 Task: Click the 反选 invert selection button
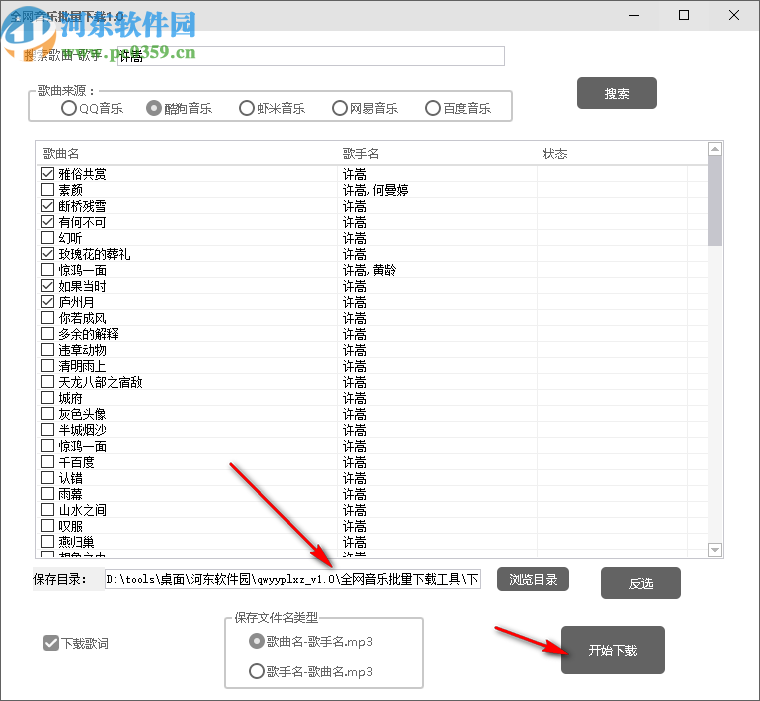[x=641, y=583]
